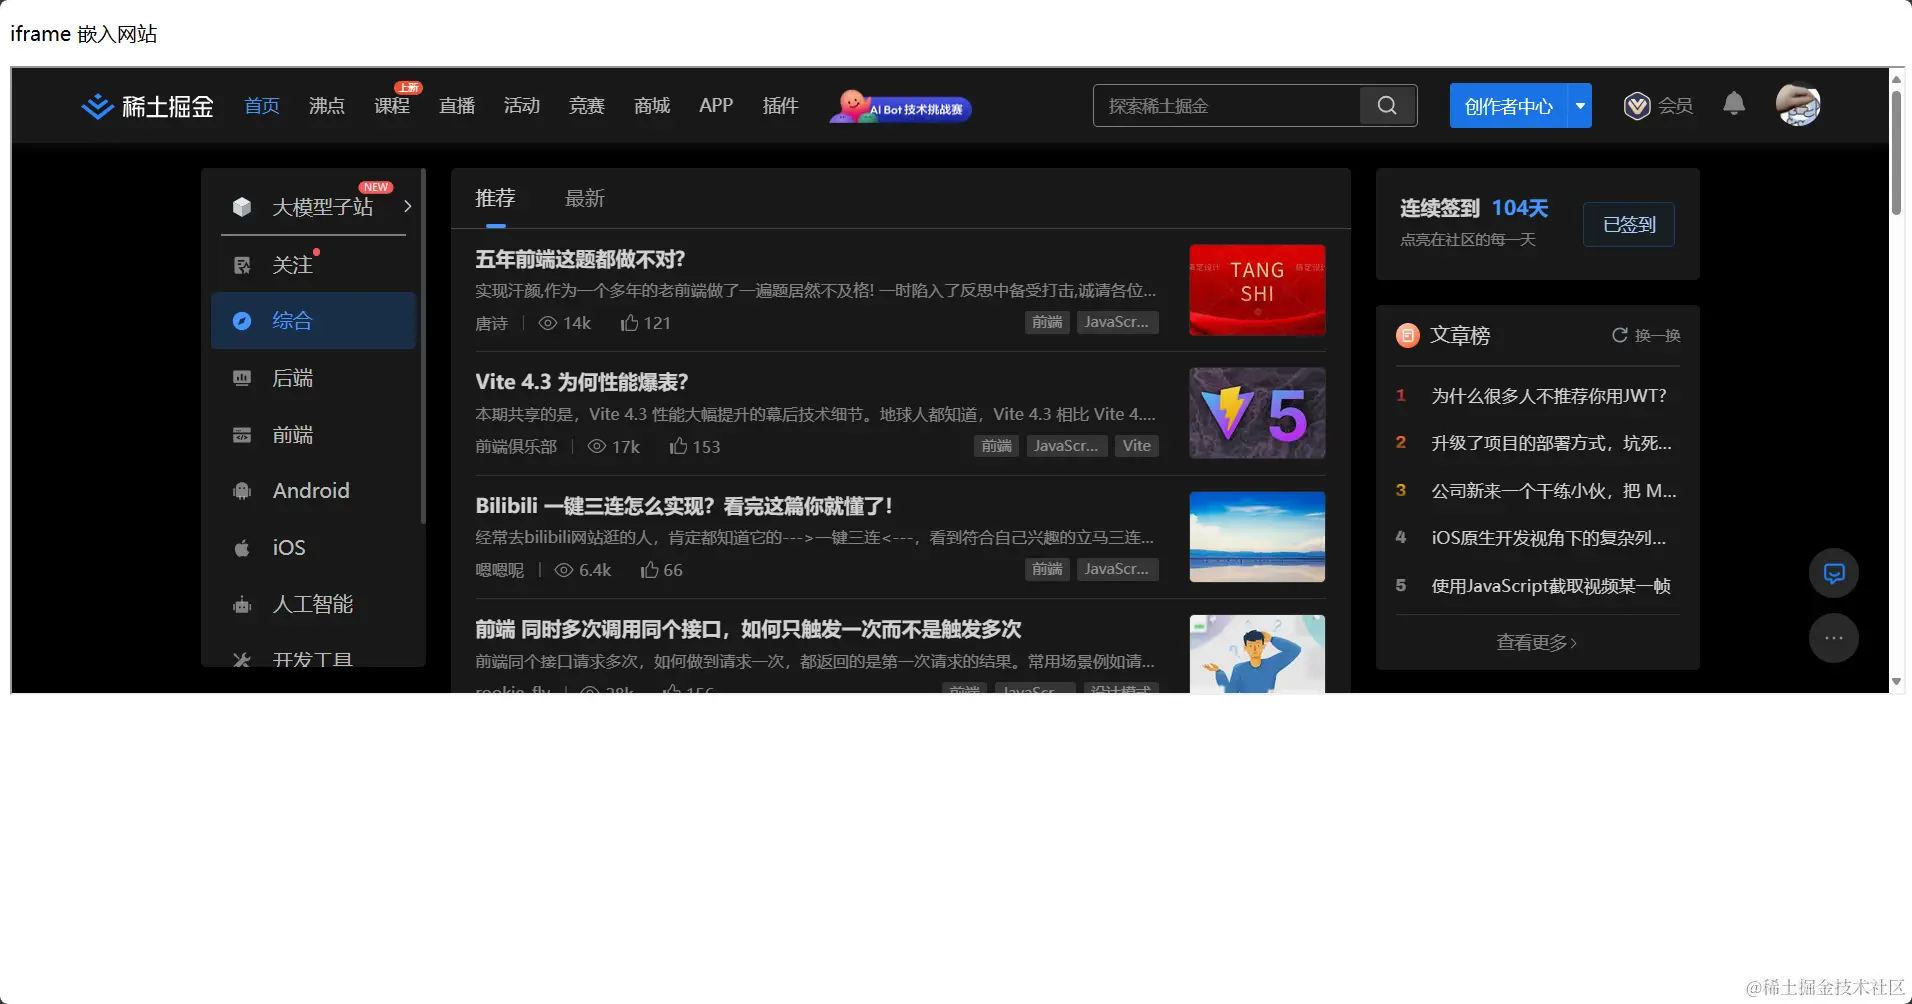Open 竞赛 in top navigation
Screen dimensions: 1912x1004
[587, 106]
